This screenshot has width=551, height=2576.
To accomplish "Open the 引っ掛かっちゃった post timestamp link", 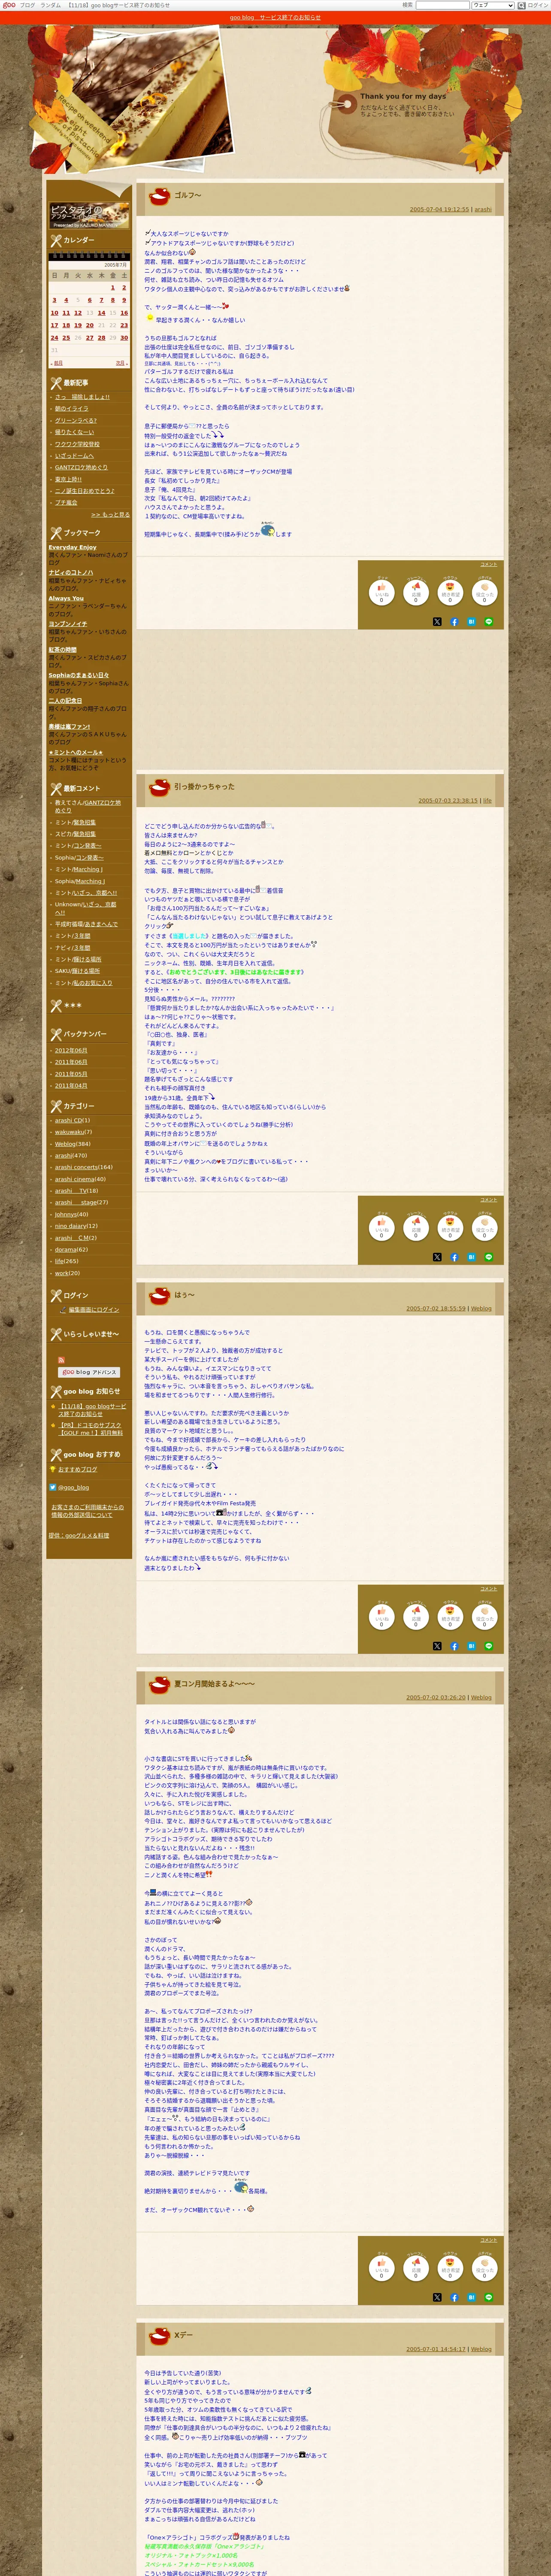I will click(x=448, y=801).
